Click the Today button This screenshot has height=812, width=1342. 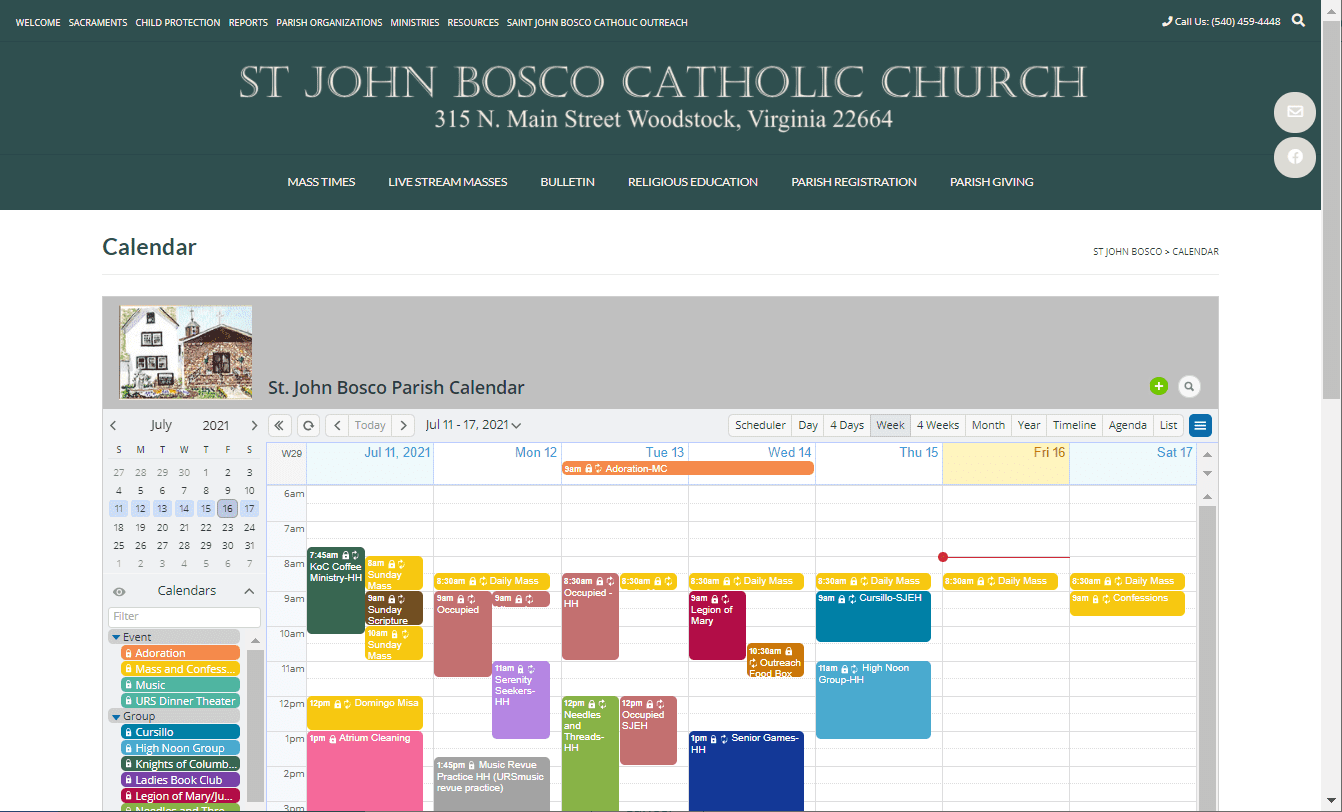point(370,425)
